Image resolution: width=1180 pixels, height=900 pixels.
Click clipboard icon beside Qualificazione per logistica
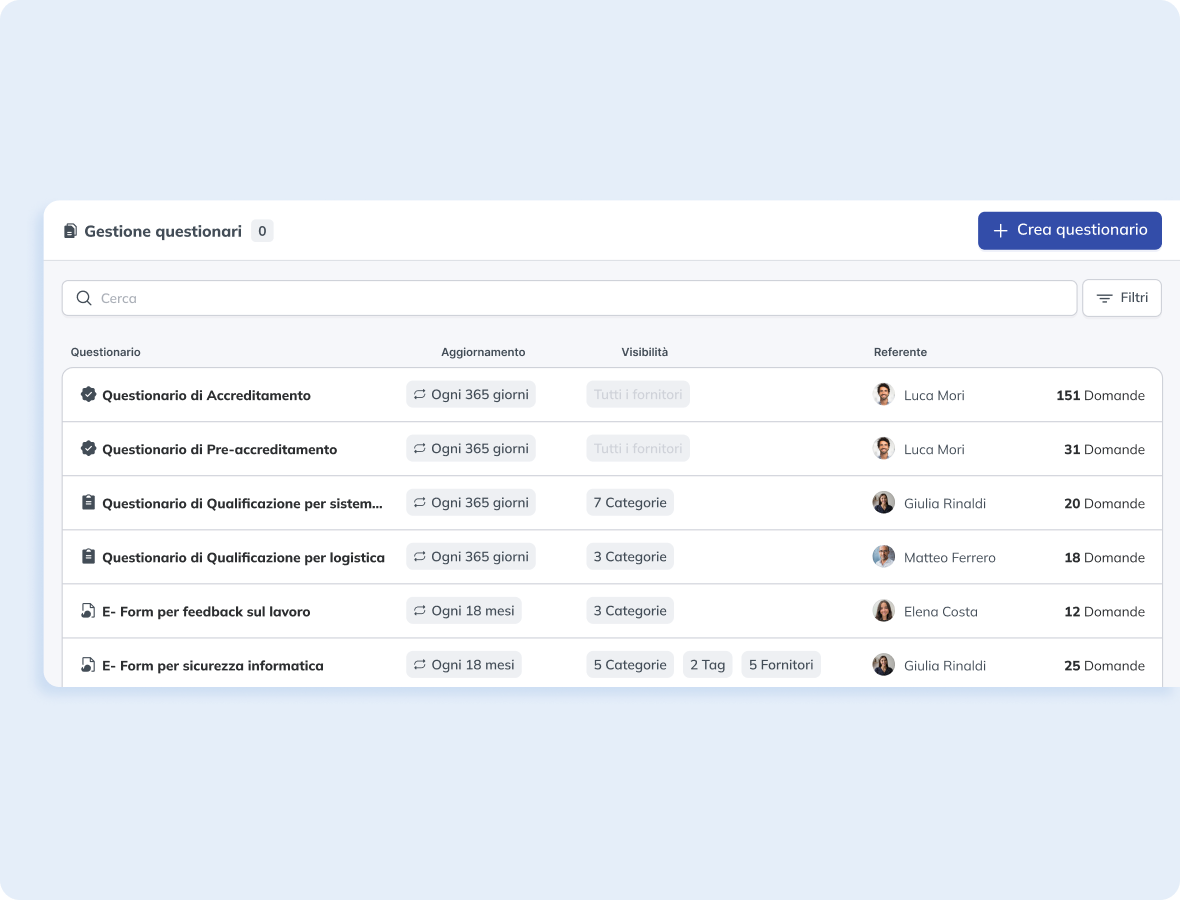pyautogui.click(x=88, y=557)
